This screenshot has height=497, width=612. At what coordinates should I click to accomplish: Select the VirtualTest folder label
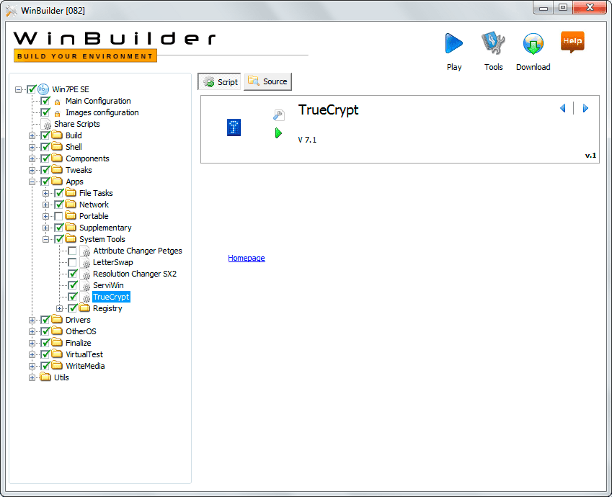point(84,354)
